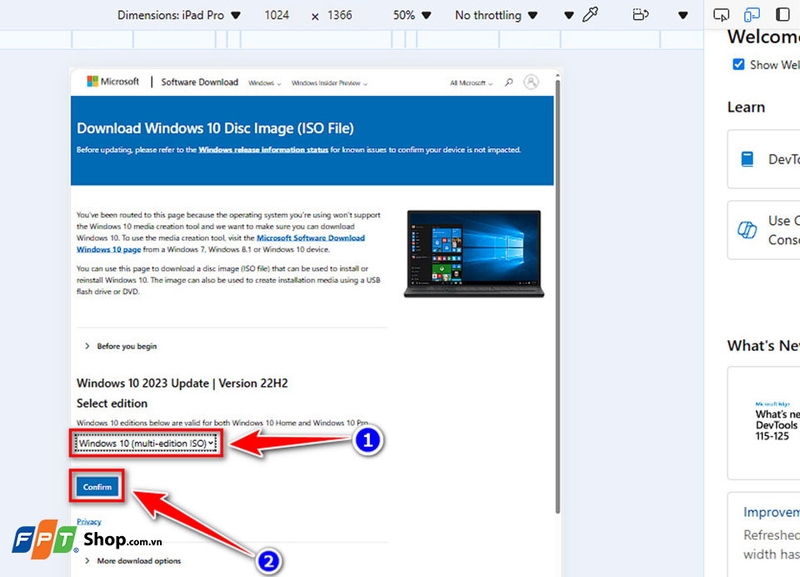Image resolution: width=800 pixels, height=577 pixels.
Task: Open the No throttling dropdown
Action: click(496, 15)
